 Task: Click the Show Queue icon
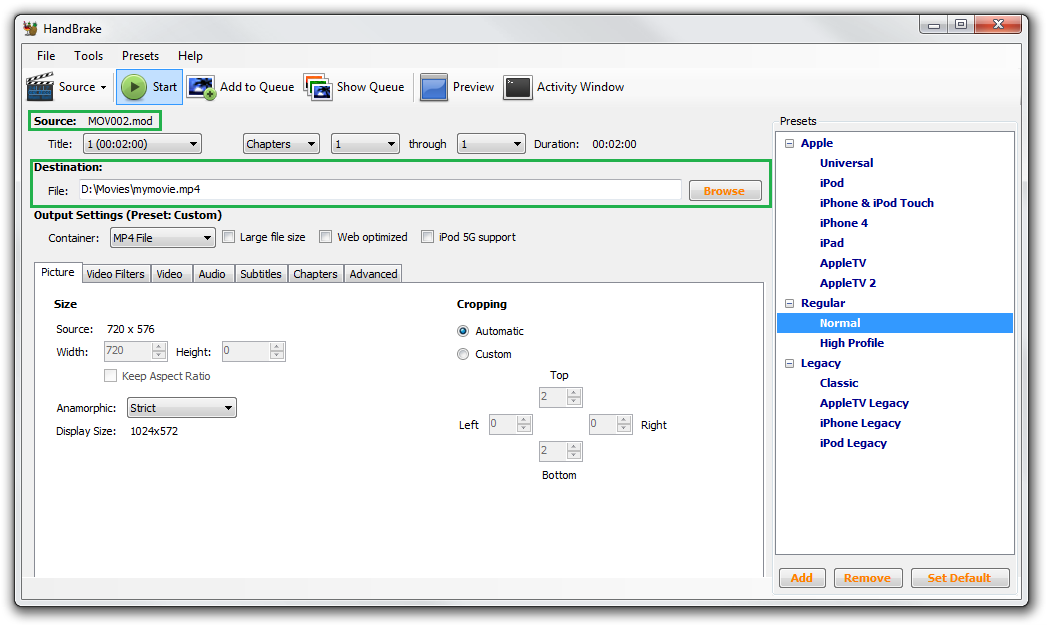point(318,87)
